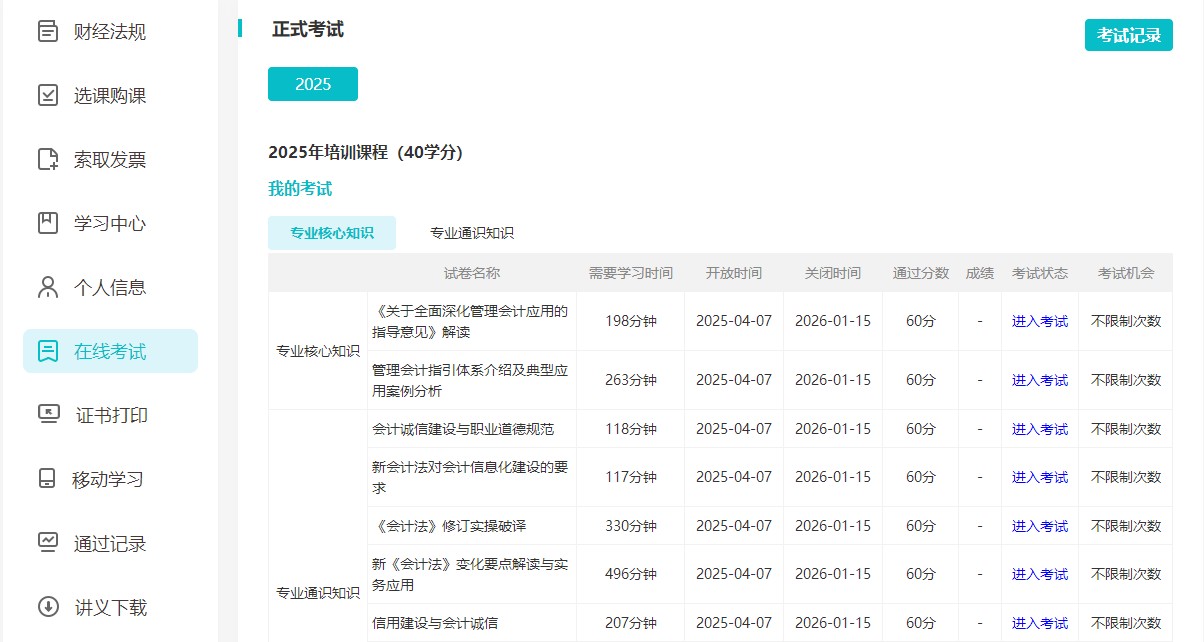Click the 财经法规 sidebar icon
The height and width of the screenshot is (642, 1204).
pos(48,32)
